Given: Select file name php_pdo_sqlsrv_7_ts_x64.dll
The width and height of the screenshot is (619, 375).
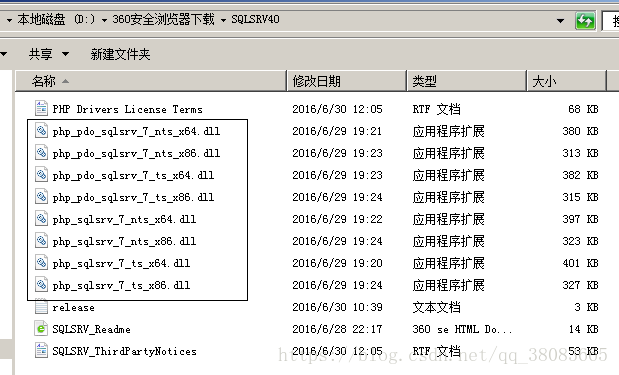Looking at the screenshot, I should 133,176.
